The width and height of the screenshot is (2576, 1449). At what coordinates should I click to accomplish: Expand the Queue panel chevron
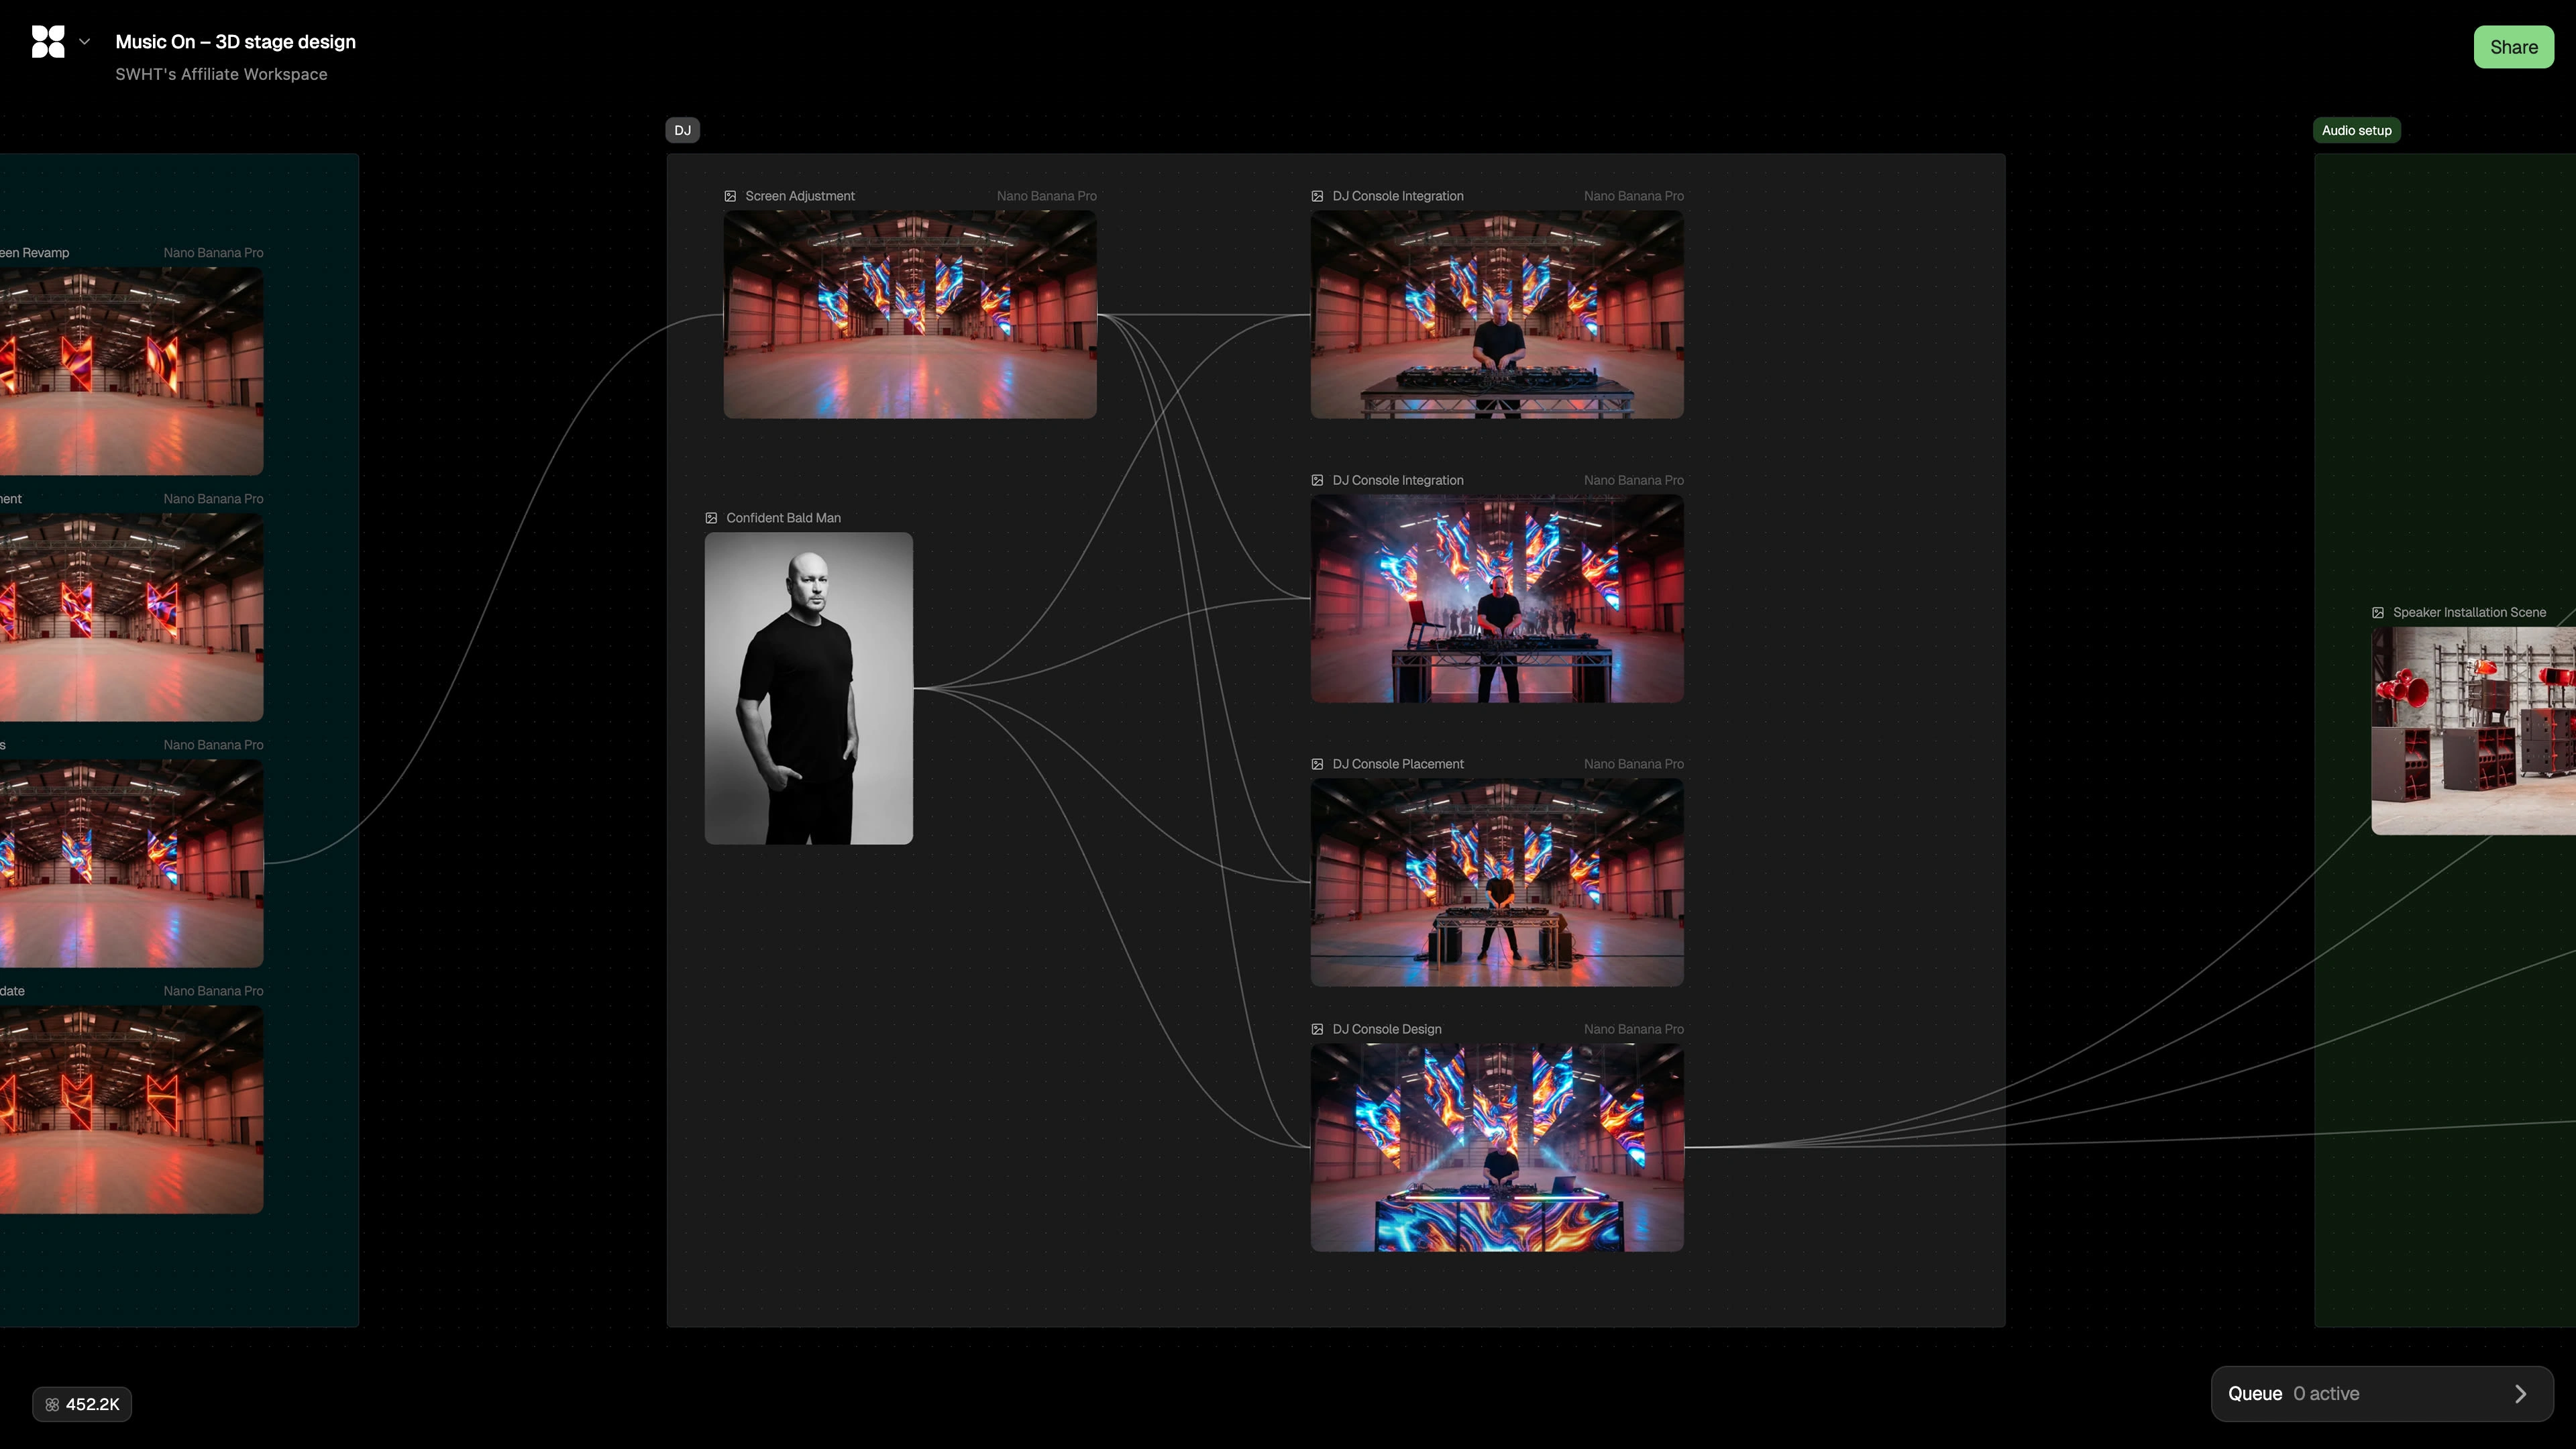(2520, 1394)
